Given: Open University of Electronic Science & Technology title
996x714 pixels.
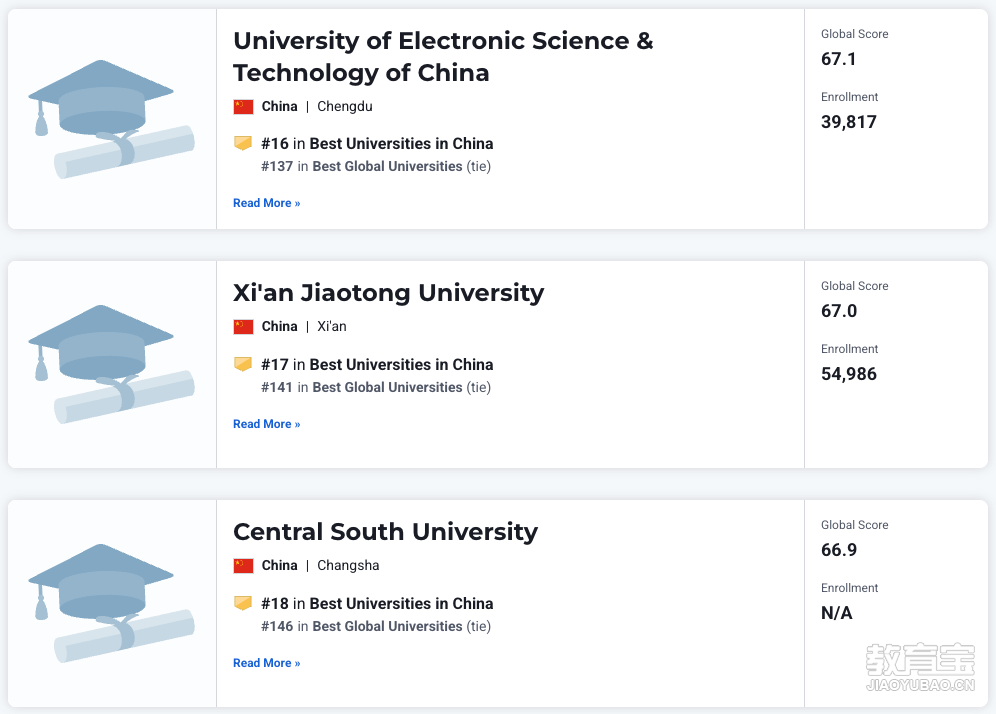Looking at the screenshot, I should coord(443,57).
